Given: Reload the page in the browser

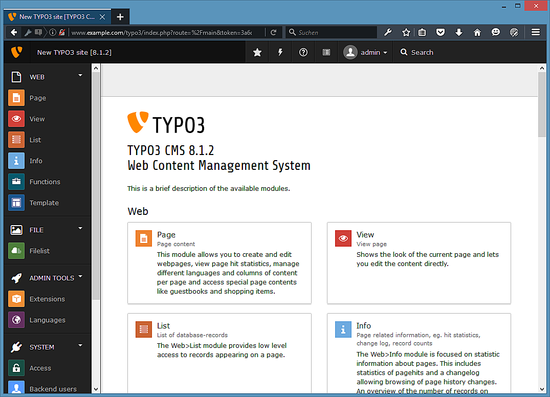Looking at the screenshot, I should 274,33.
